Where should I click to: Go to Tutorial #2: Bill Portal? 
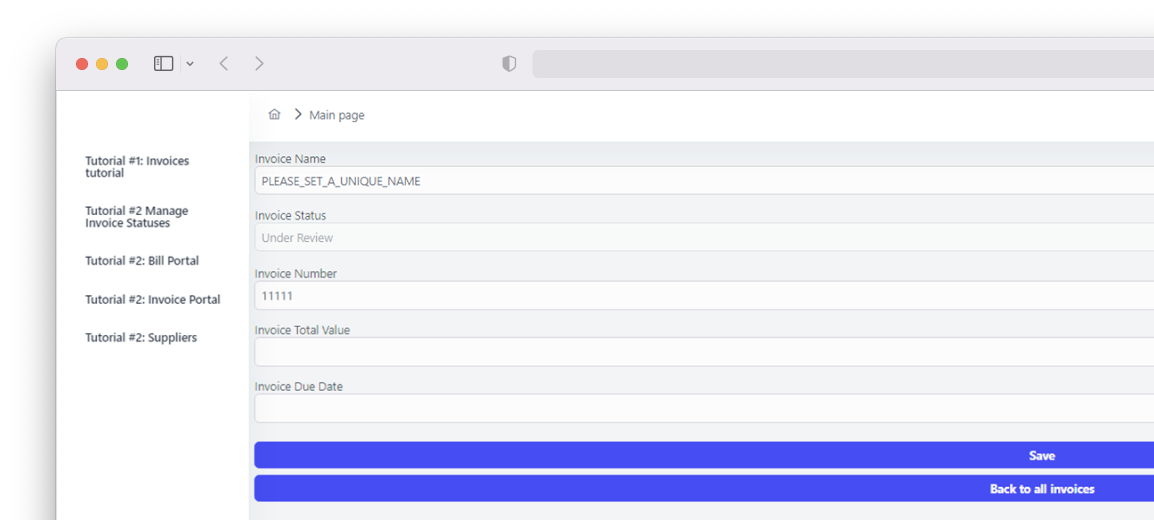142,261
